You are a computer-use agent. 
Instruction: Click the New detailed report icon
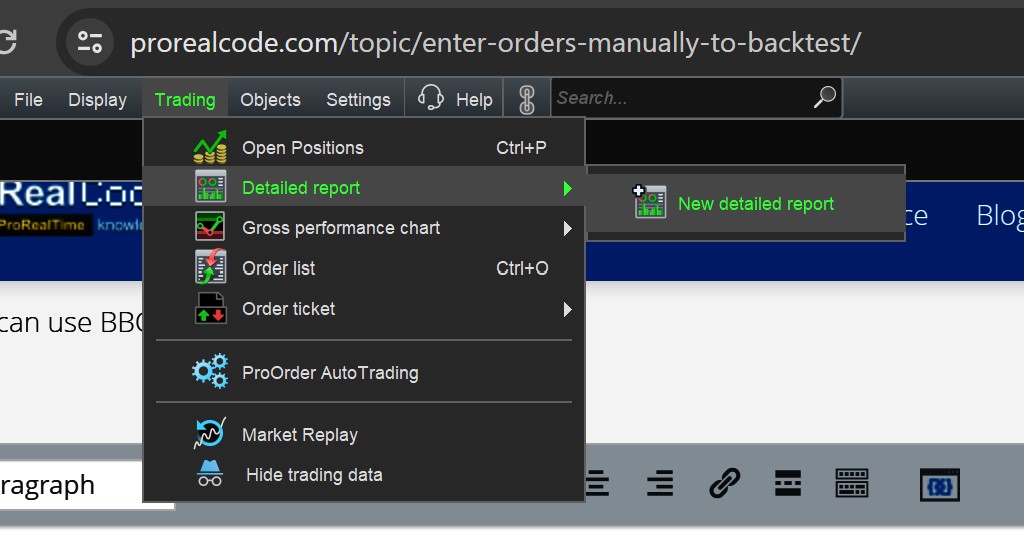[x=650, y=203]
